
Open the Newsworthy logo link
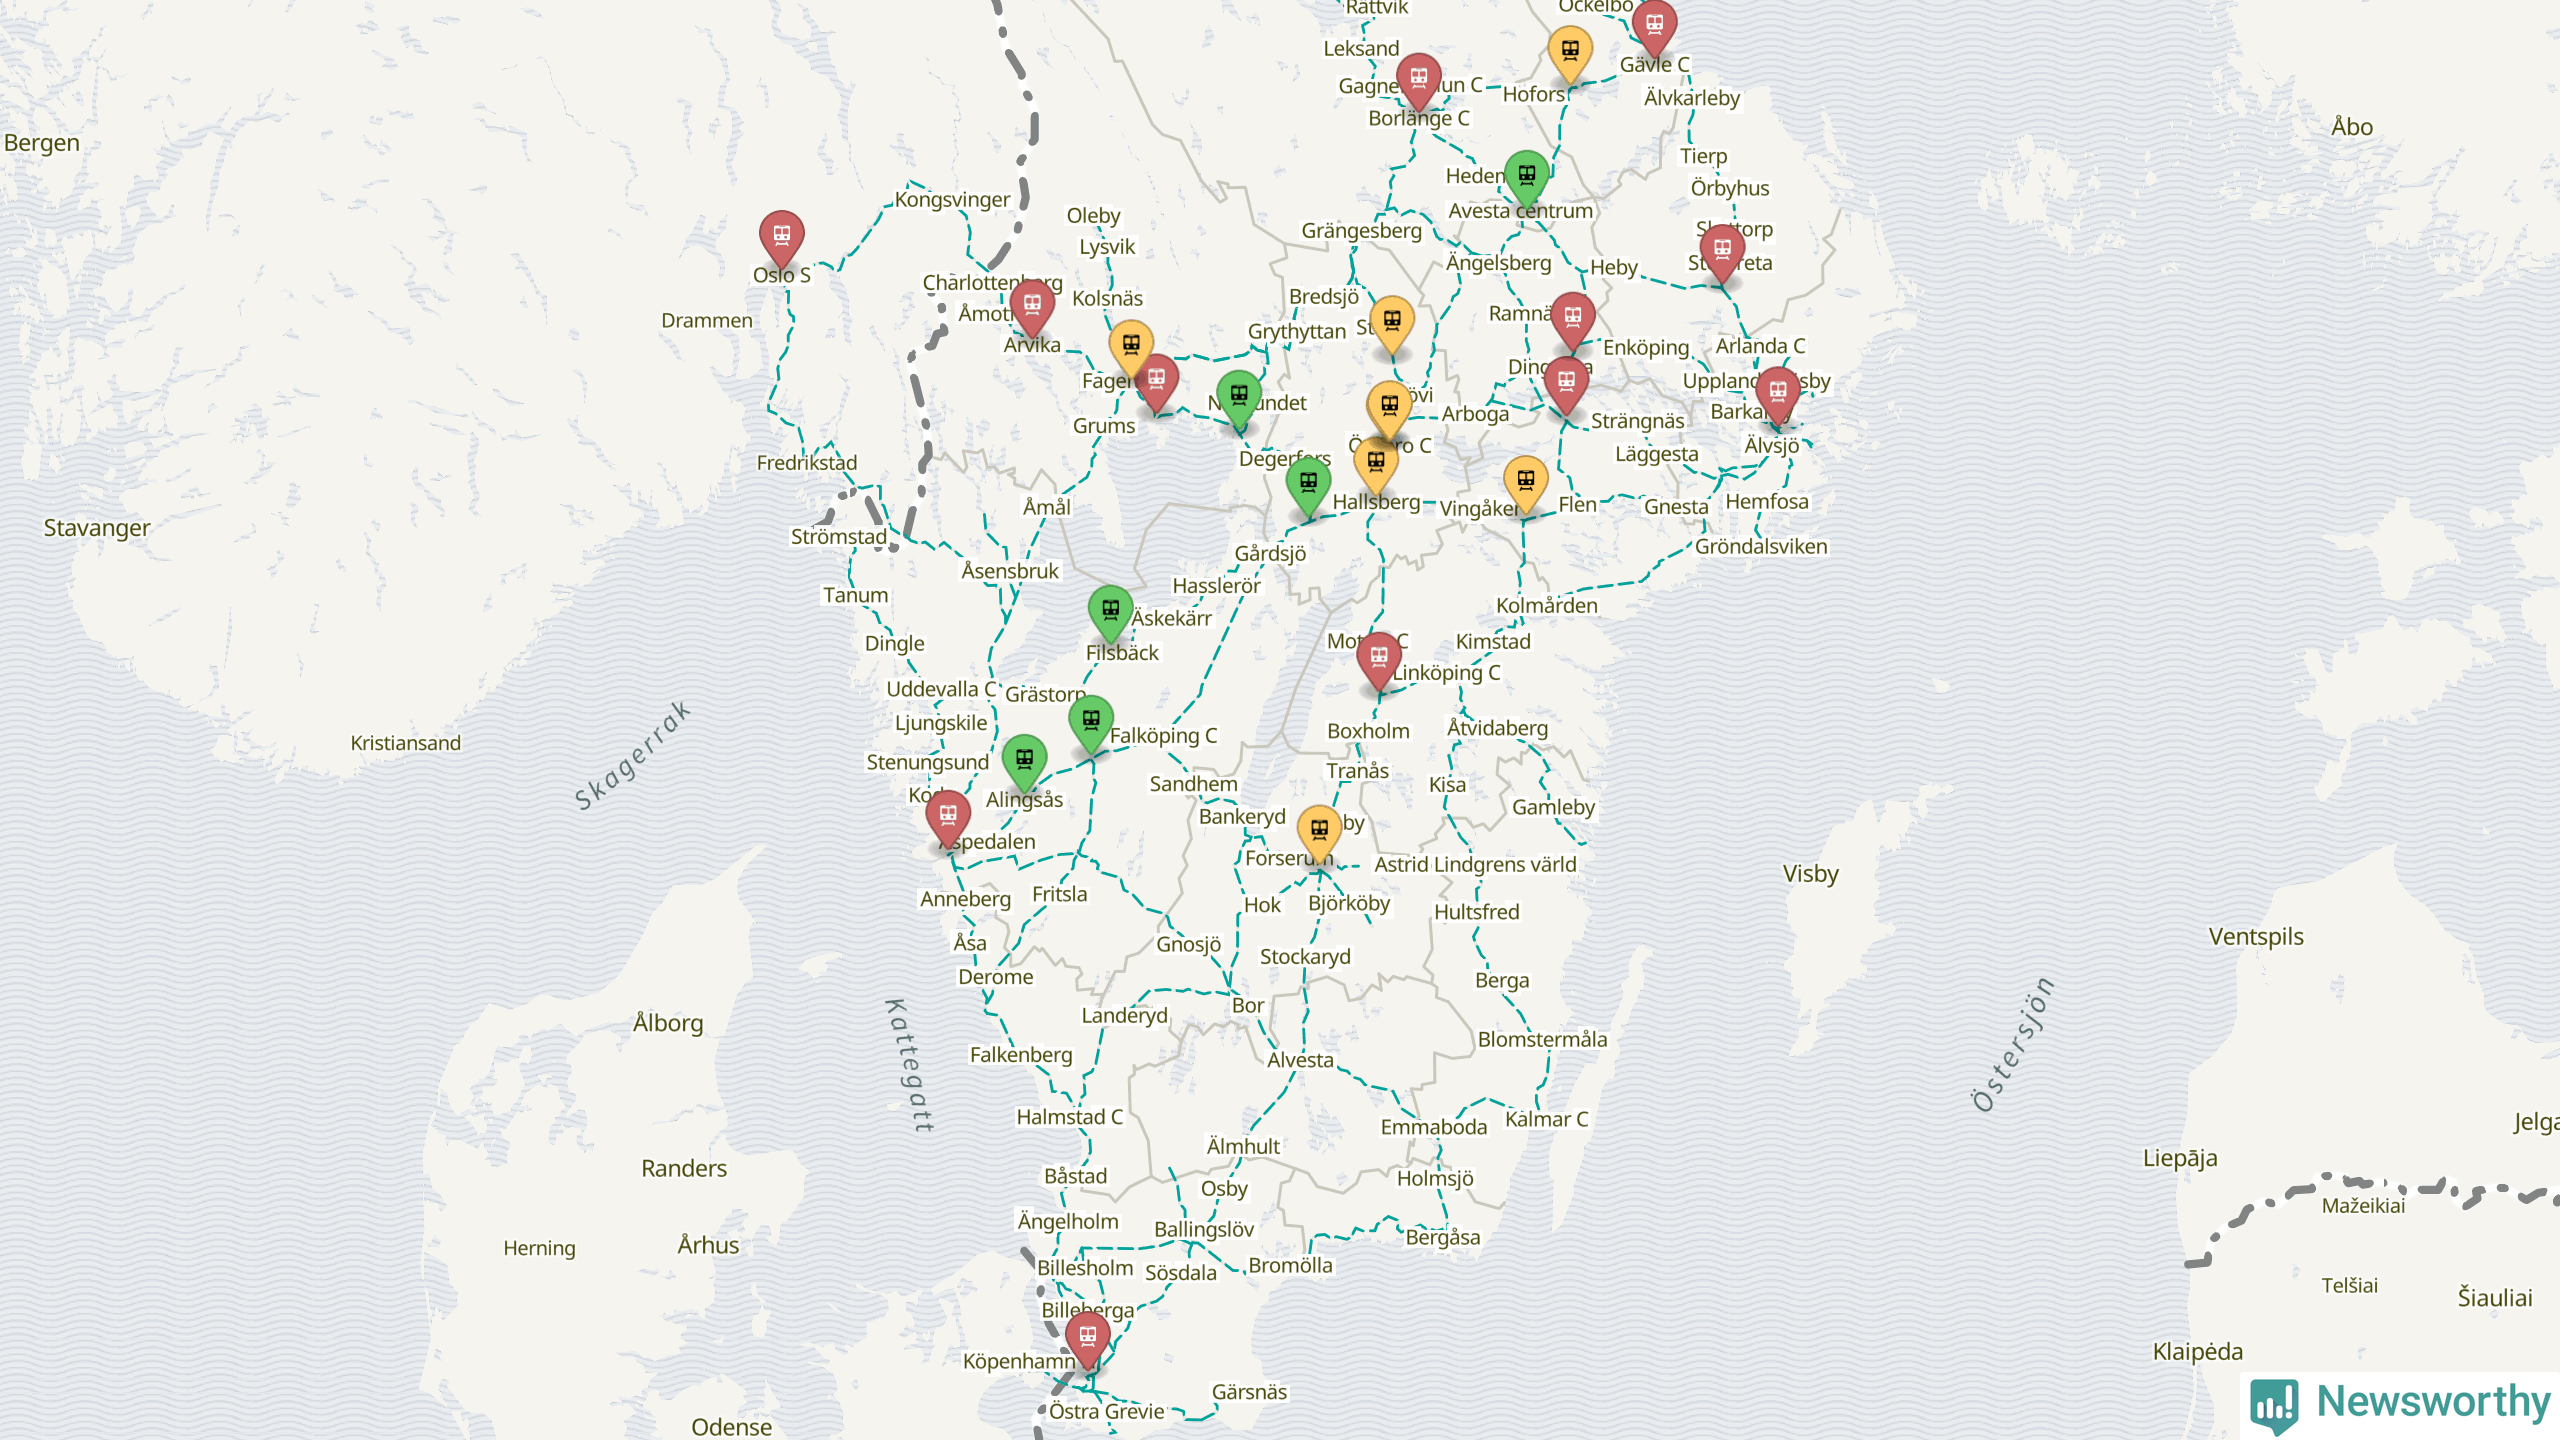2400,1402
